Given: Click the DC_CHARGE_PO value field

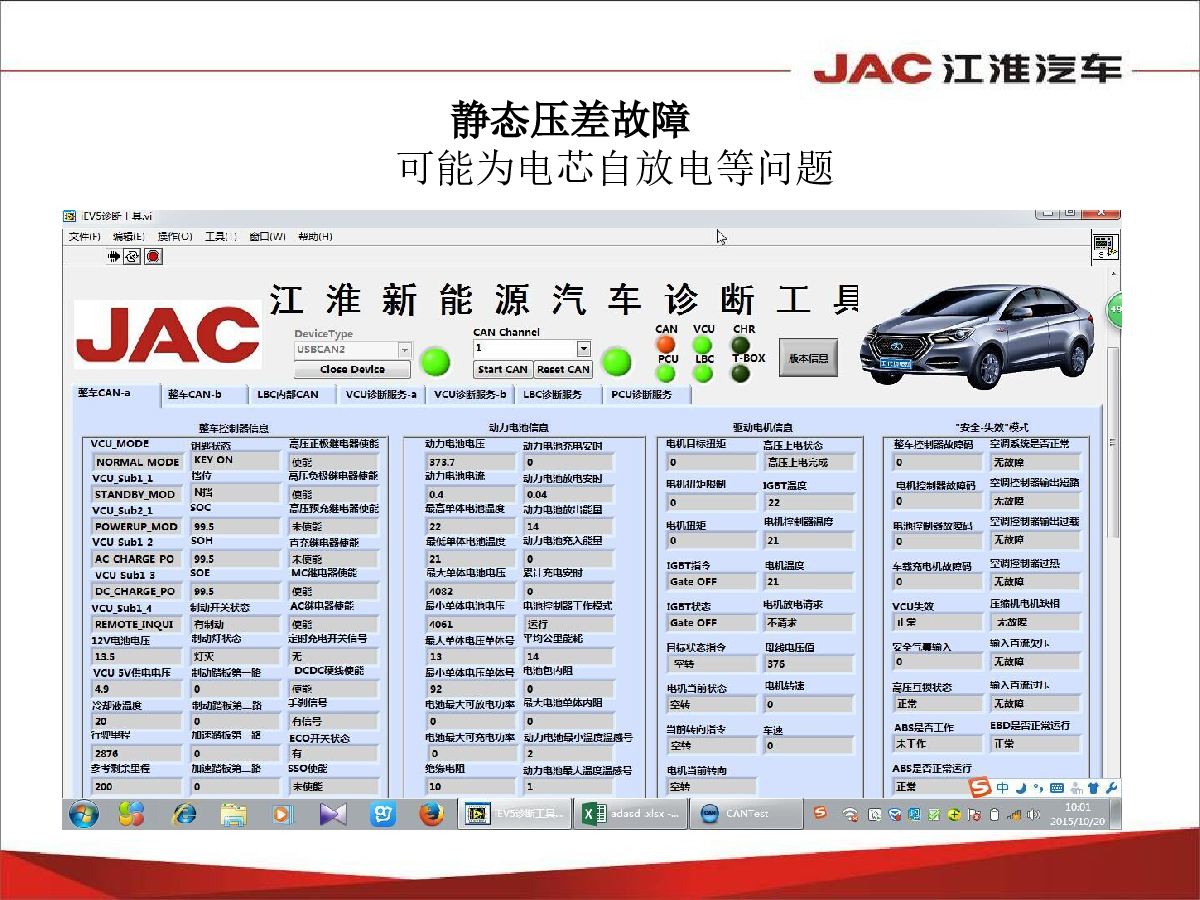Looking at the screenshot, I should click(x=136, y=591).
